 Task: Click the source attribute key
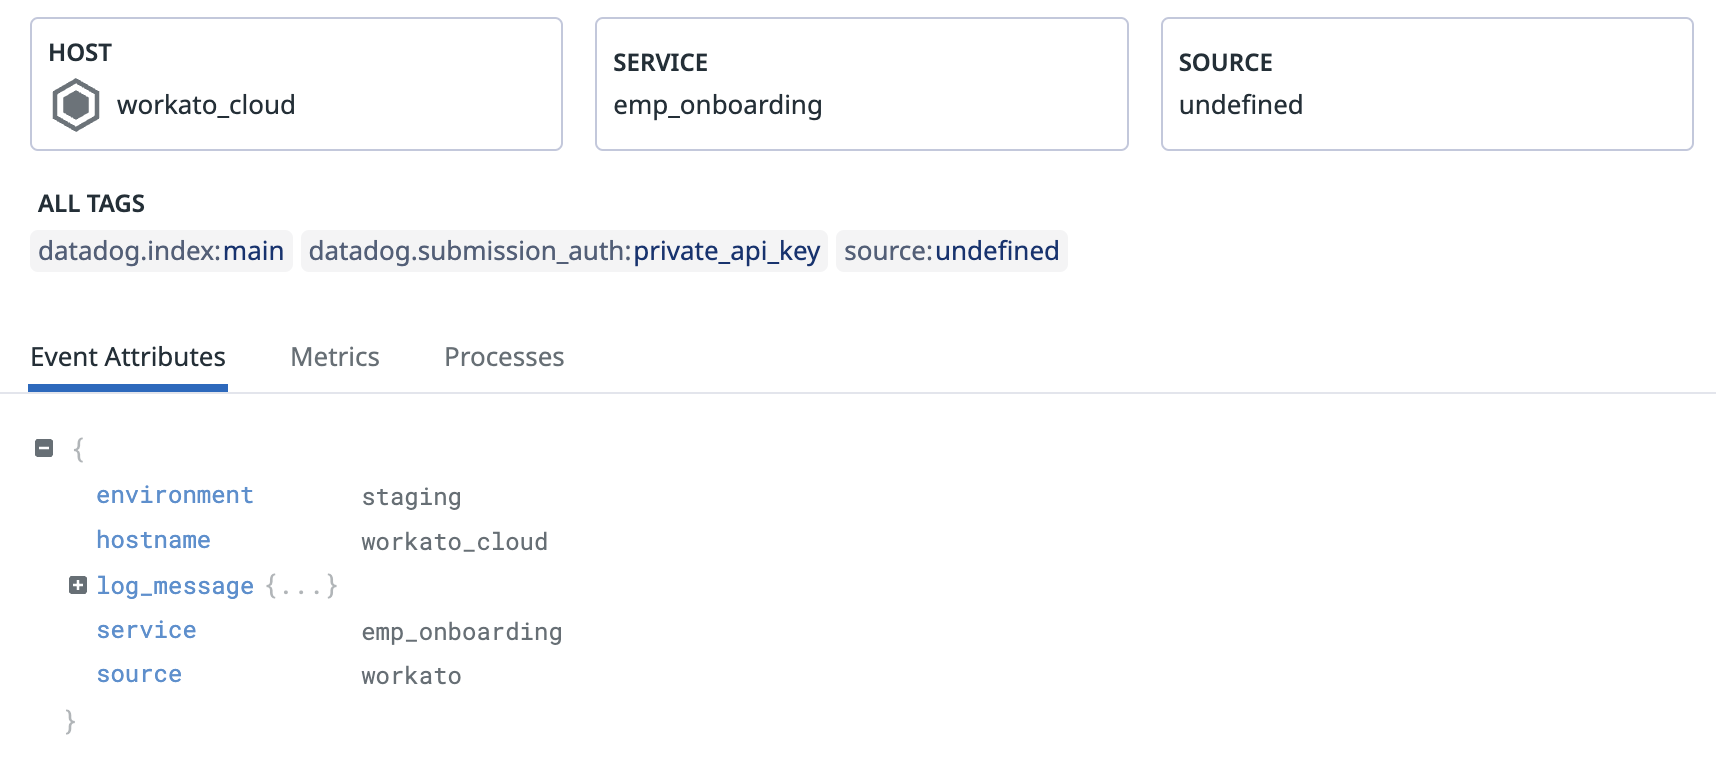coord(139,674)
